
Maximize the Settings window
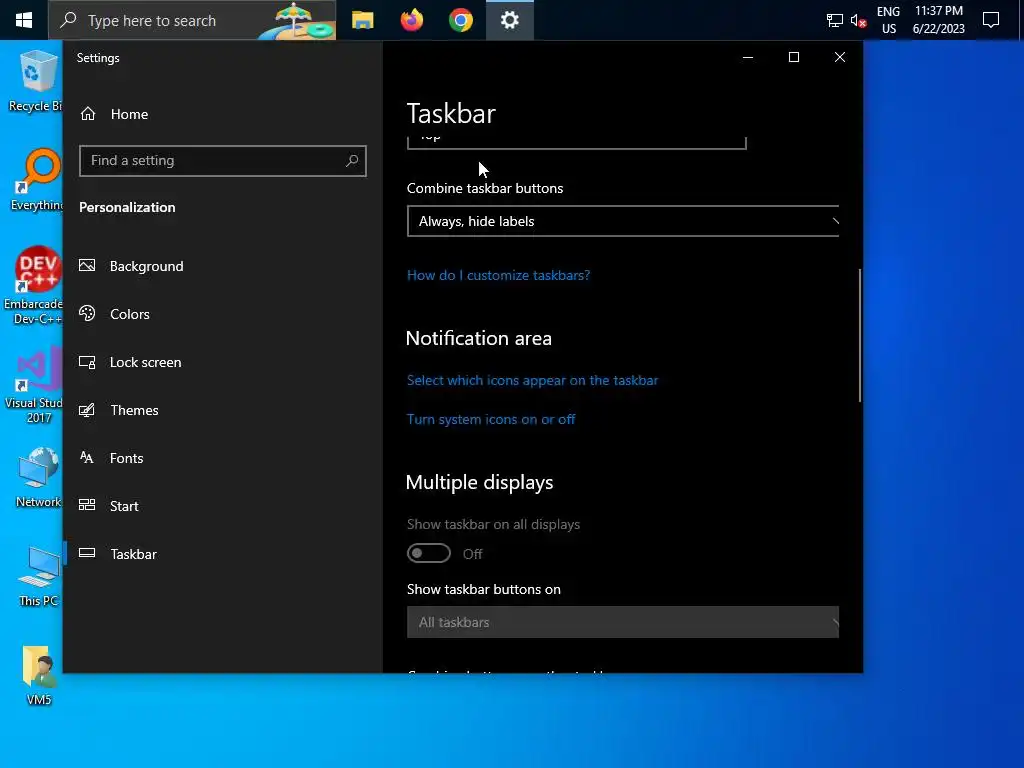coord(794,57)
